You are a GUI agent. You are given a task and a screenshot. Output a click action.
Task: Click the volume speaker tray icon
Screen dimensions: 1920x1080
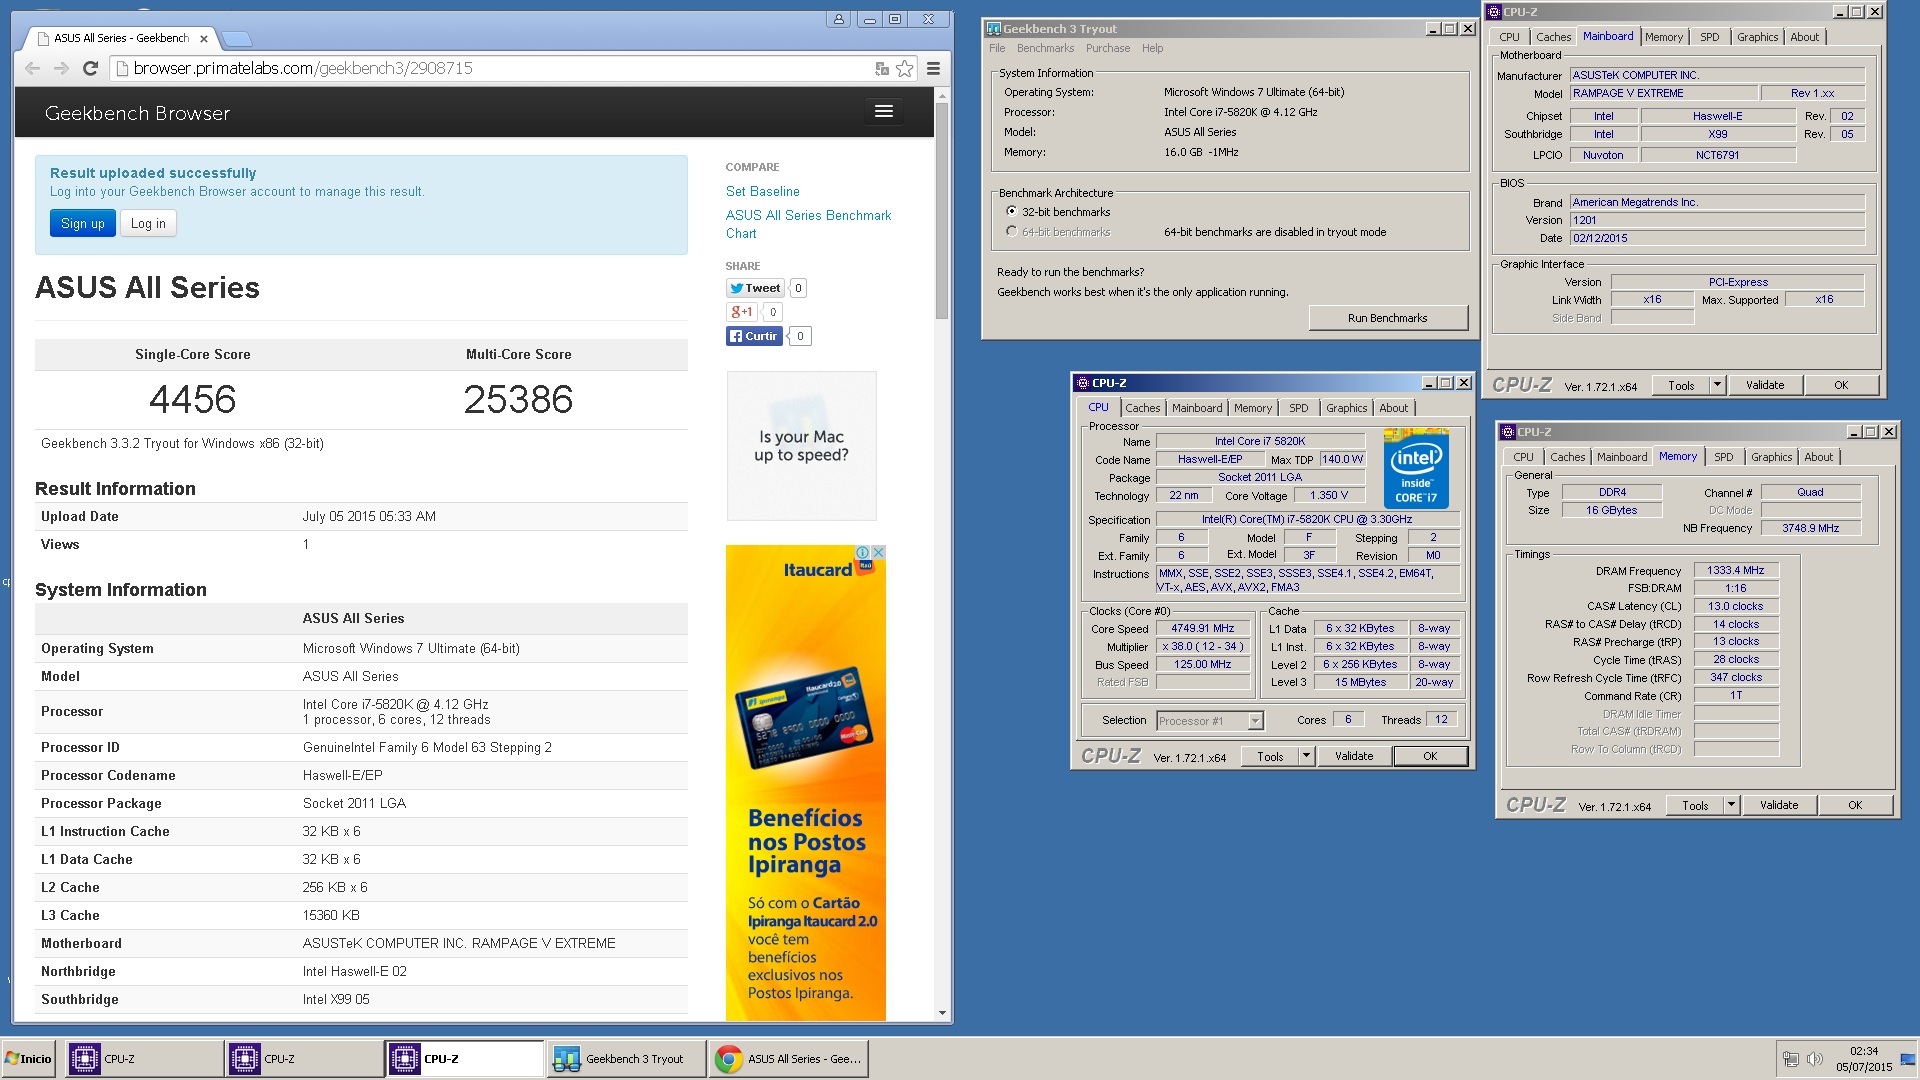[1814, 1059]
